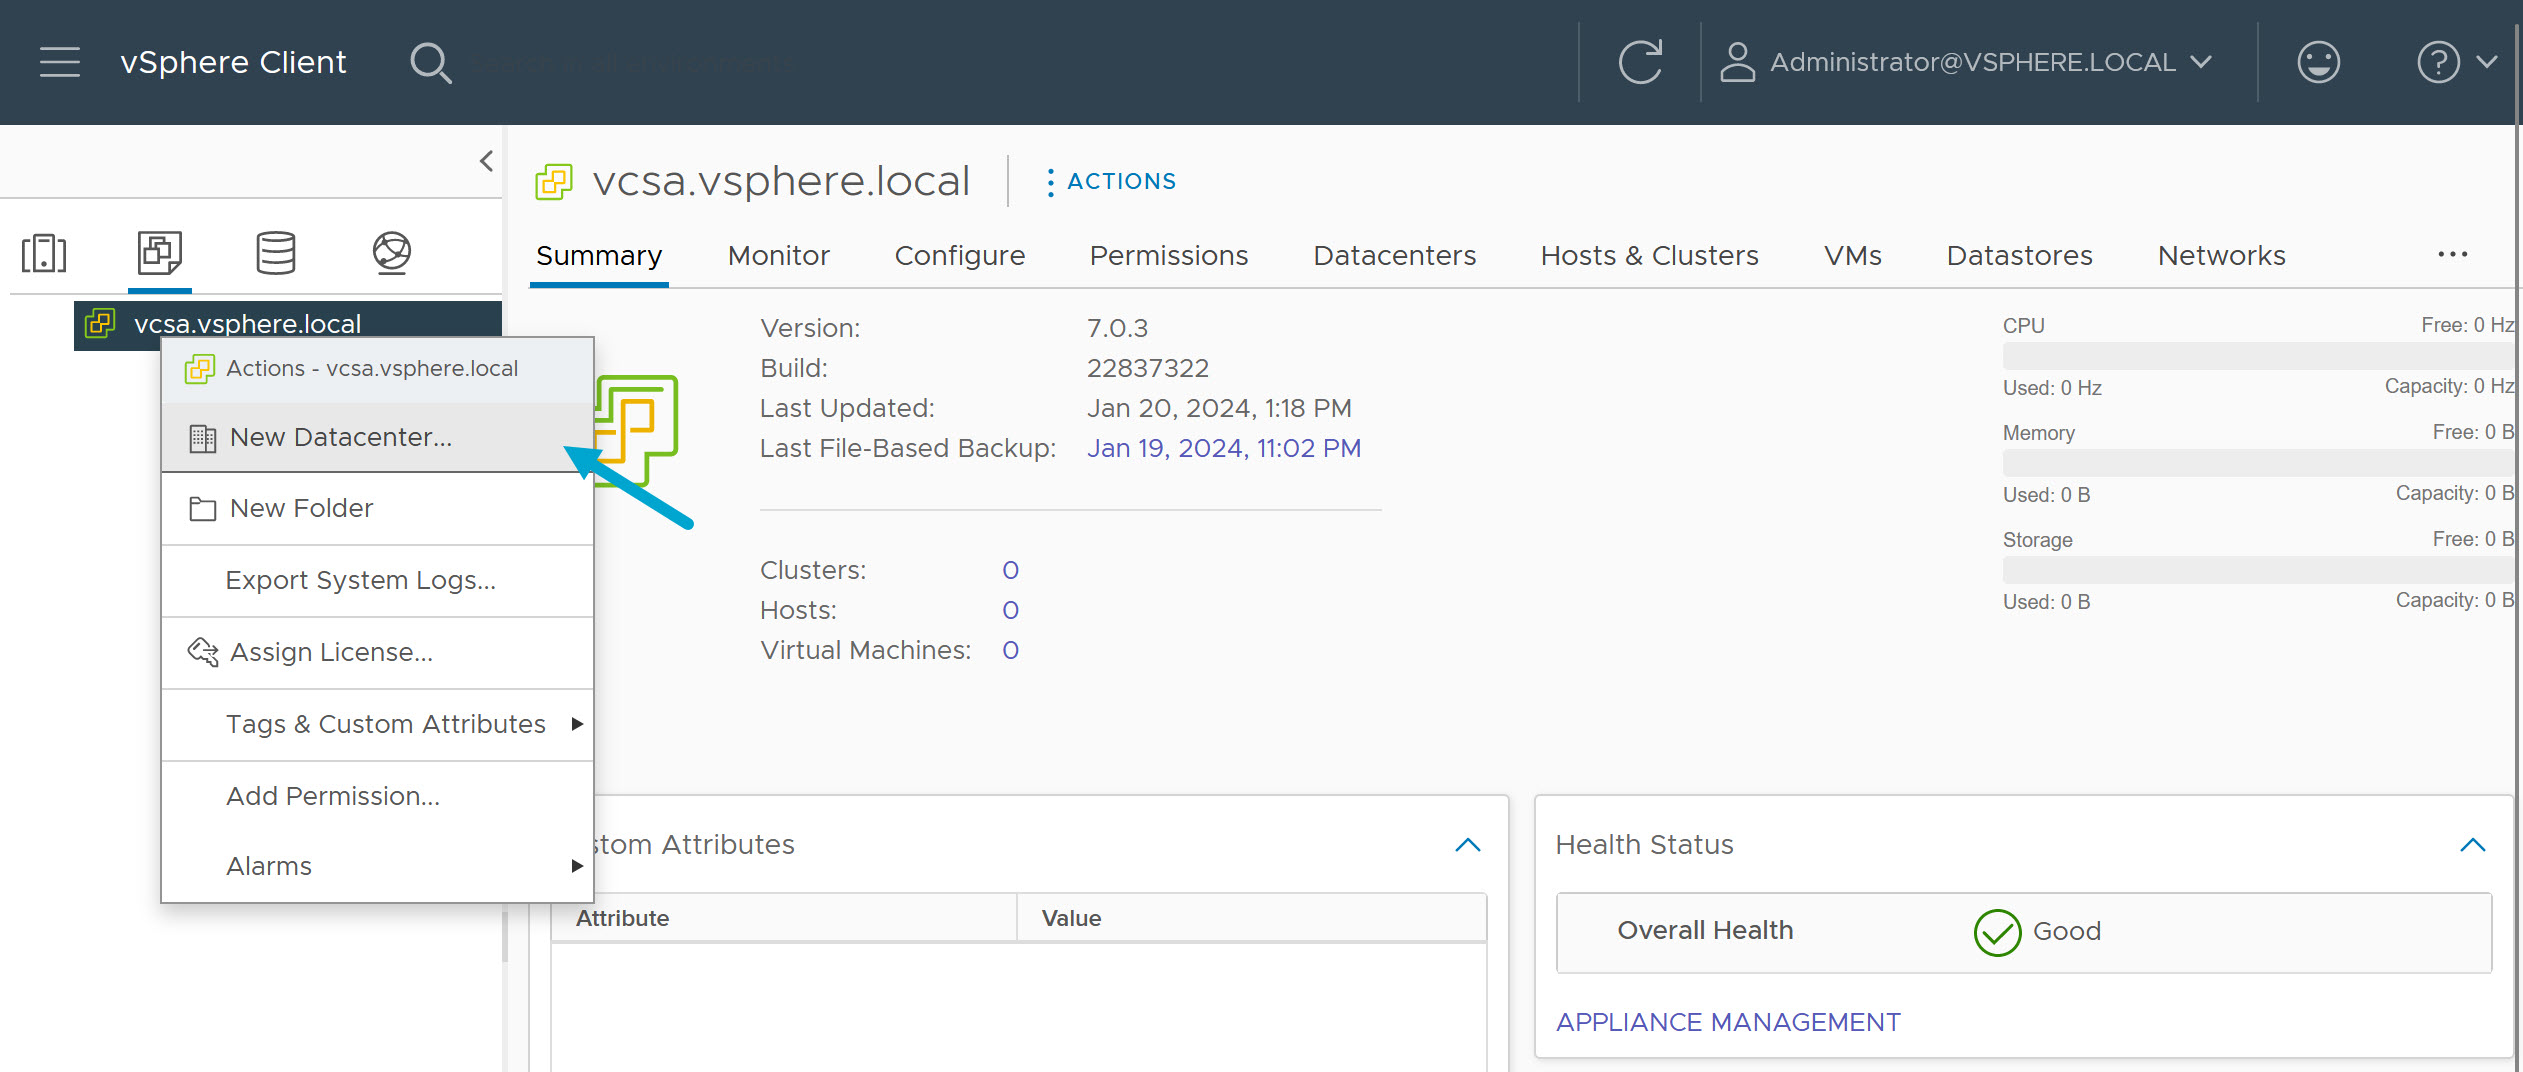The height and width of the screenshot is (1072, 2523).
Task: Choose Export System Logs from the menu
Action: pos(360,580)
